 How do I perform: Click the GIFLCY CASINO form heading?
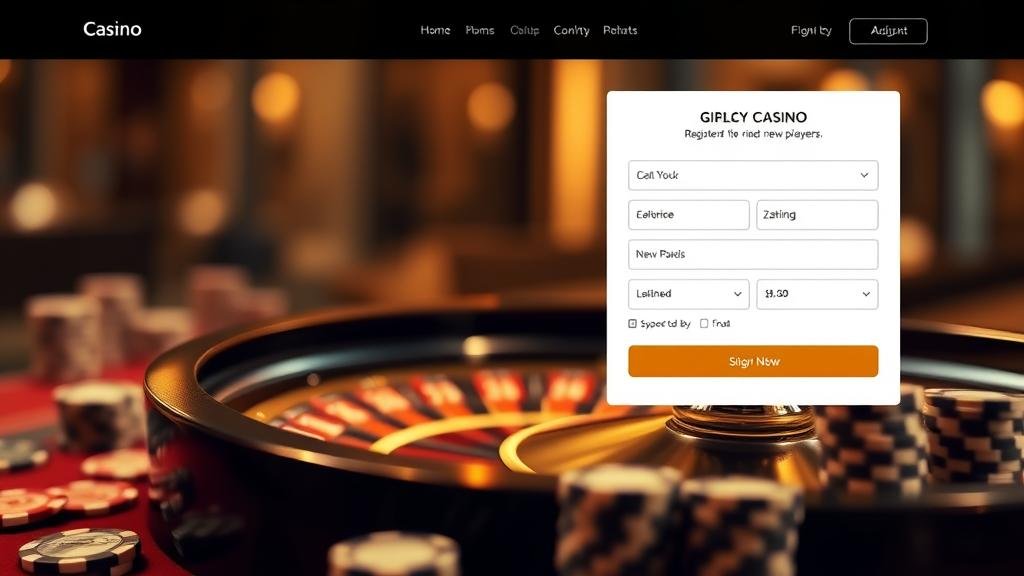(753, 117)
